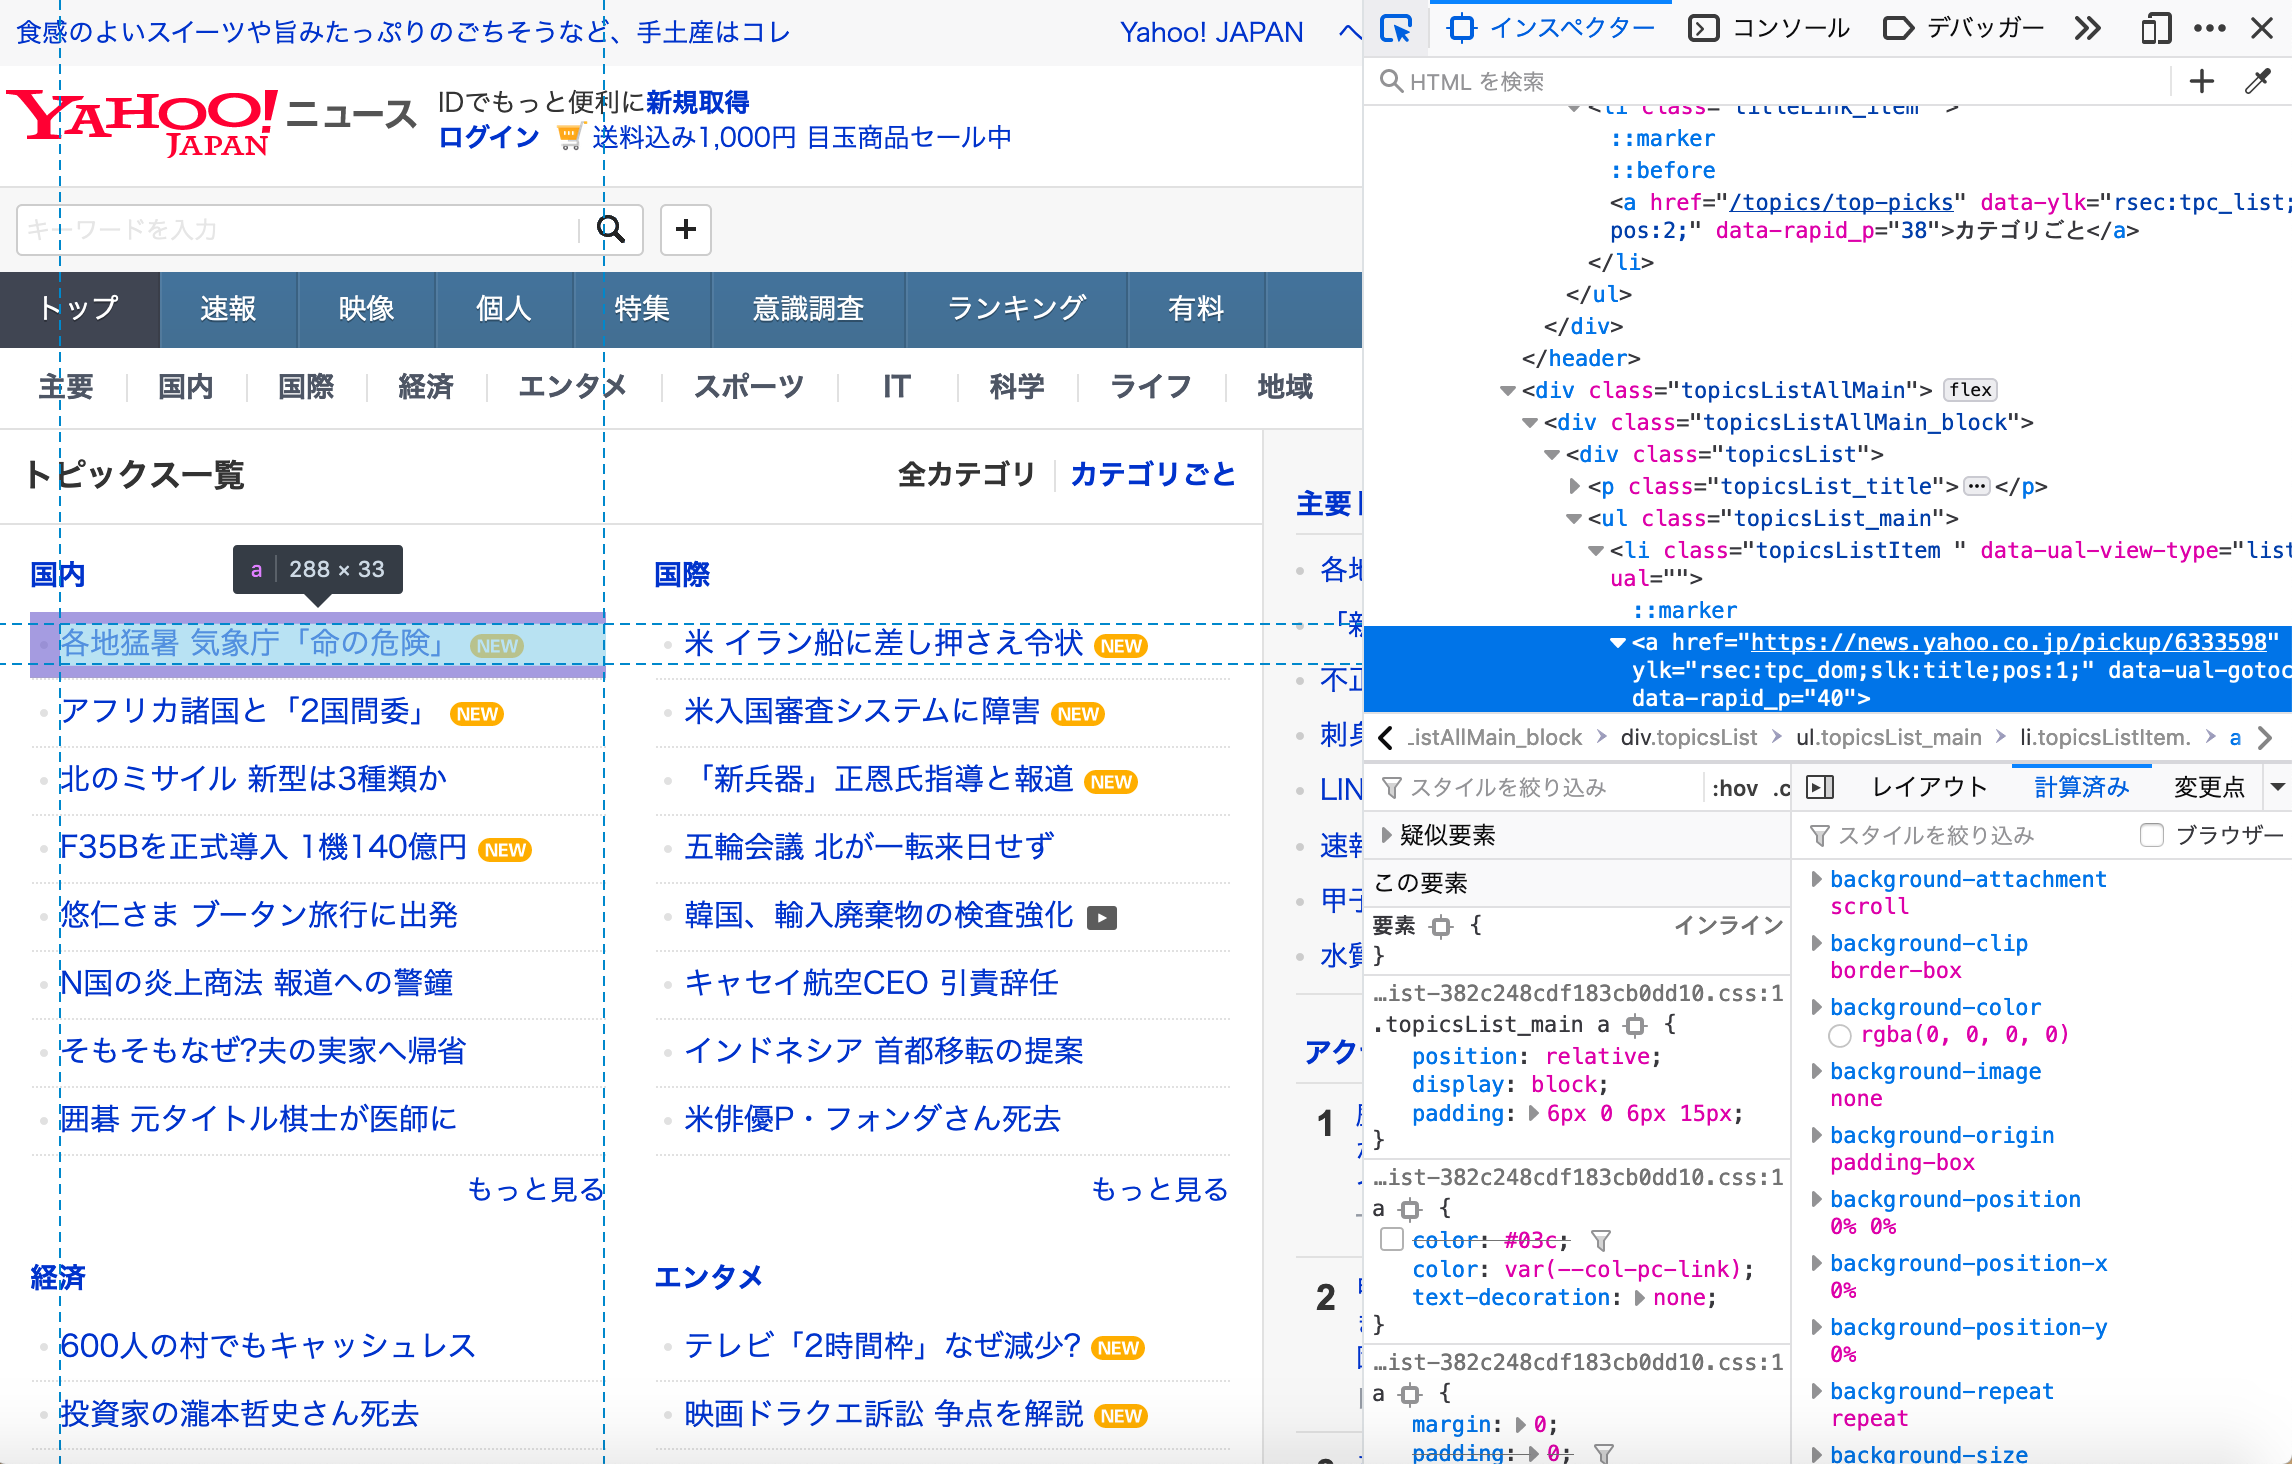Toggle responsive design mode icon
Screen dimensions: 2292x1464
point(2155,29)
